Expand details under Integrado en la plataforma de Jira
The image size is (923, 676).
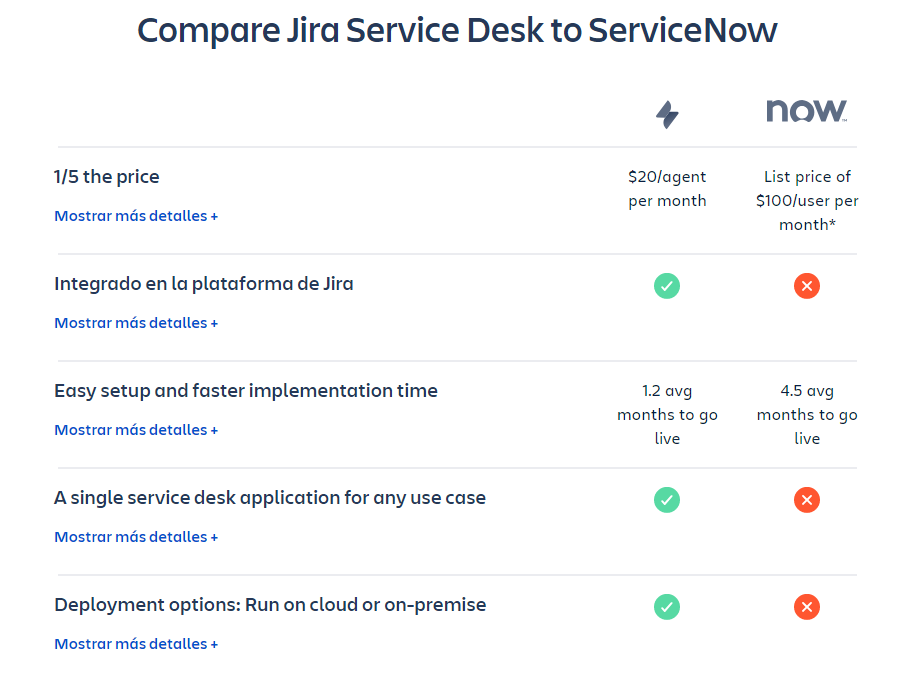(136, 323)
